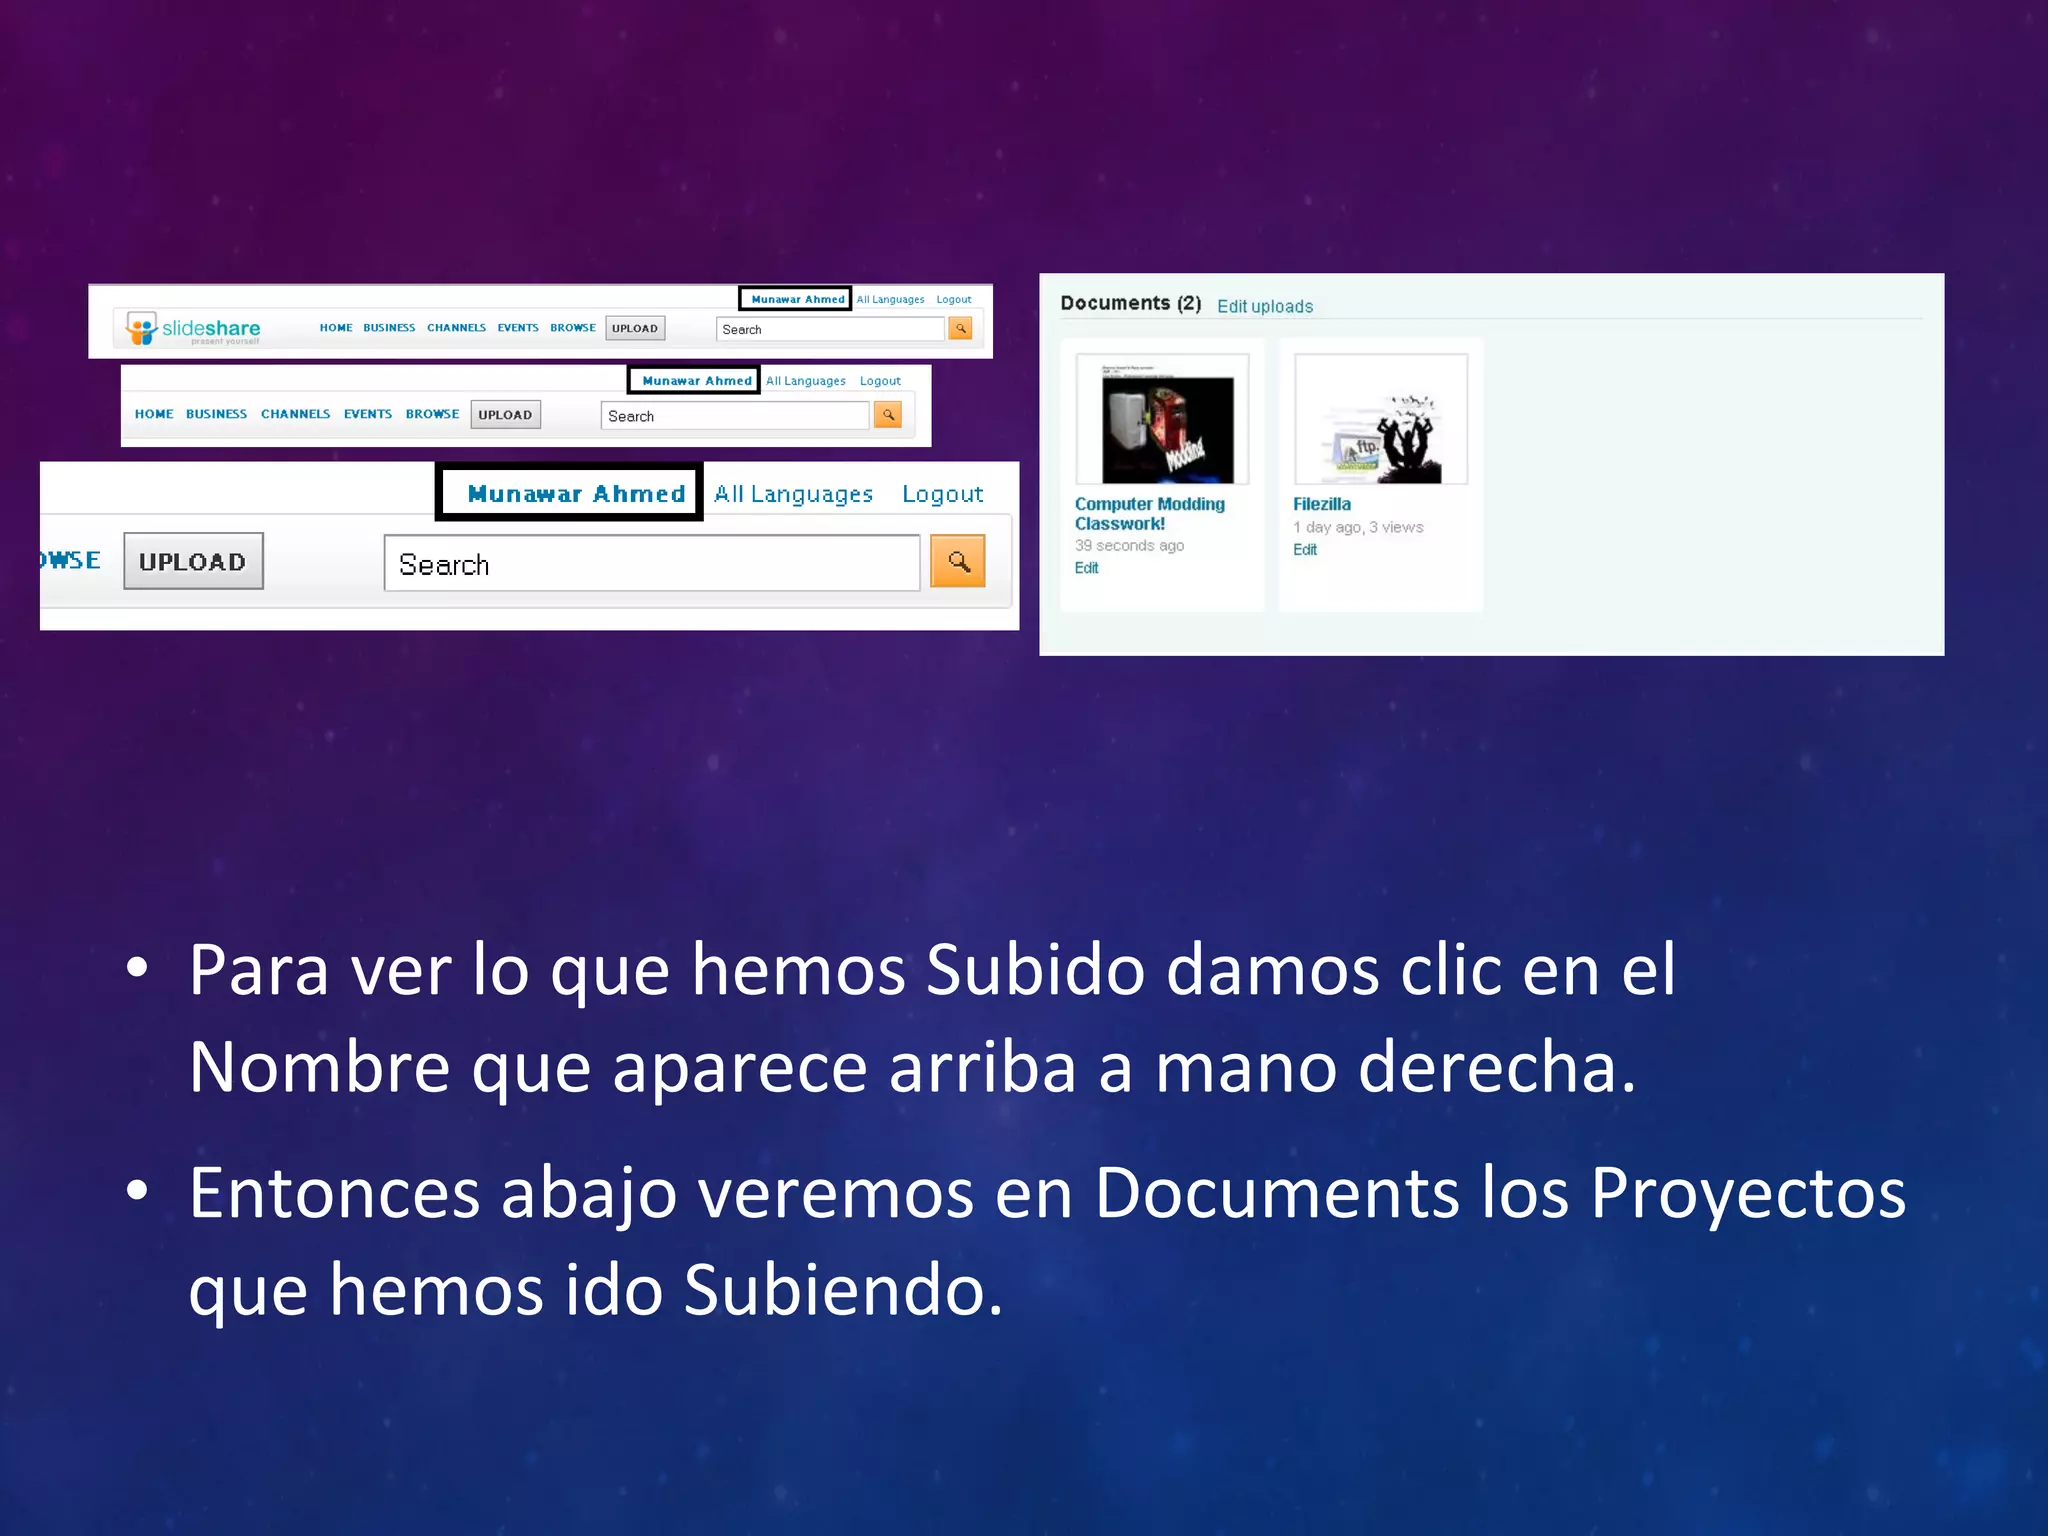Screen dimensions: 2048x1536
Task: Click the Search box in the middle-sized header
Action: (x=735, y=416)
